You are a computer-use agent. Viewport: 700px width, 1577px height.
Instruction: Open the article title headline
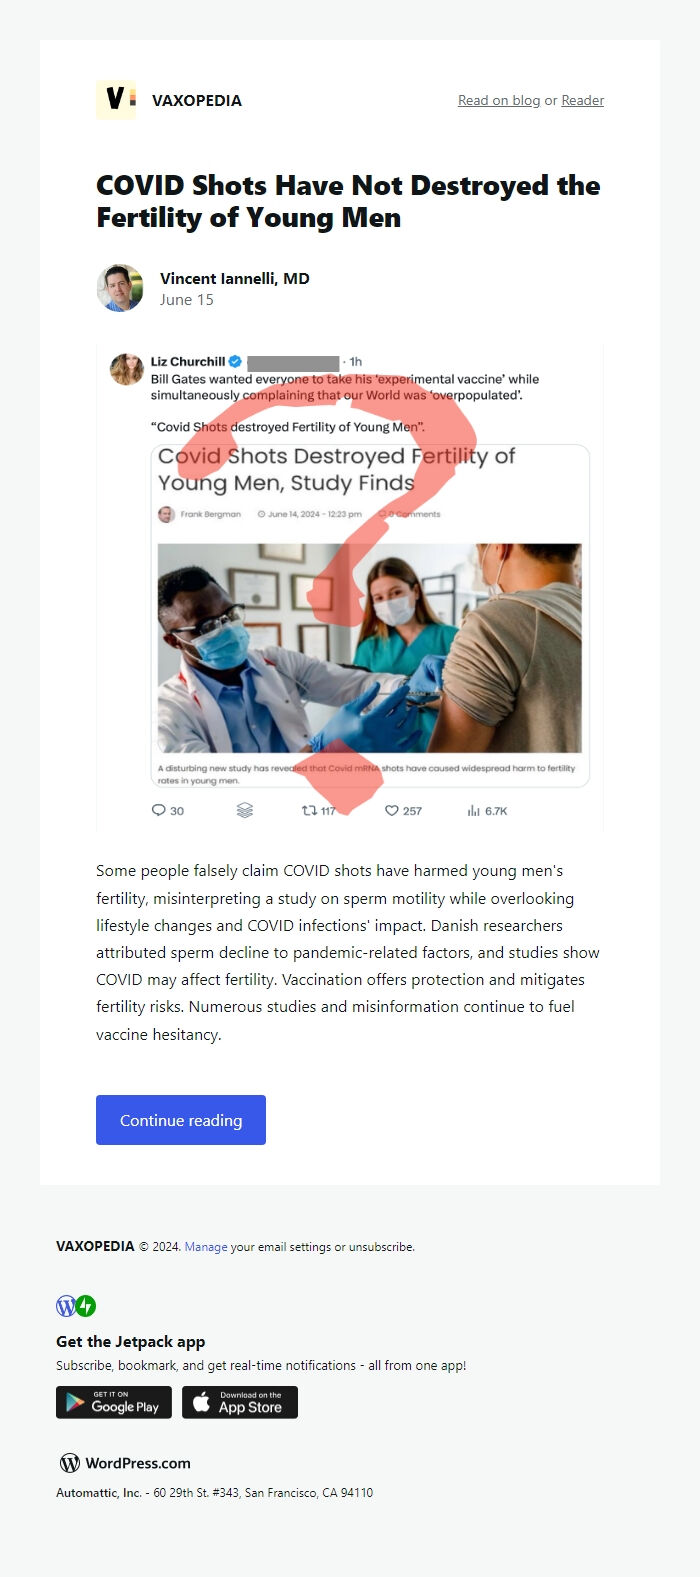348,201
